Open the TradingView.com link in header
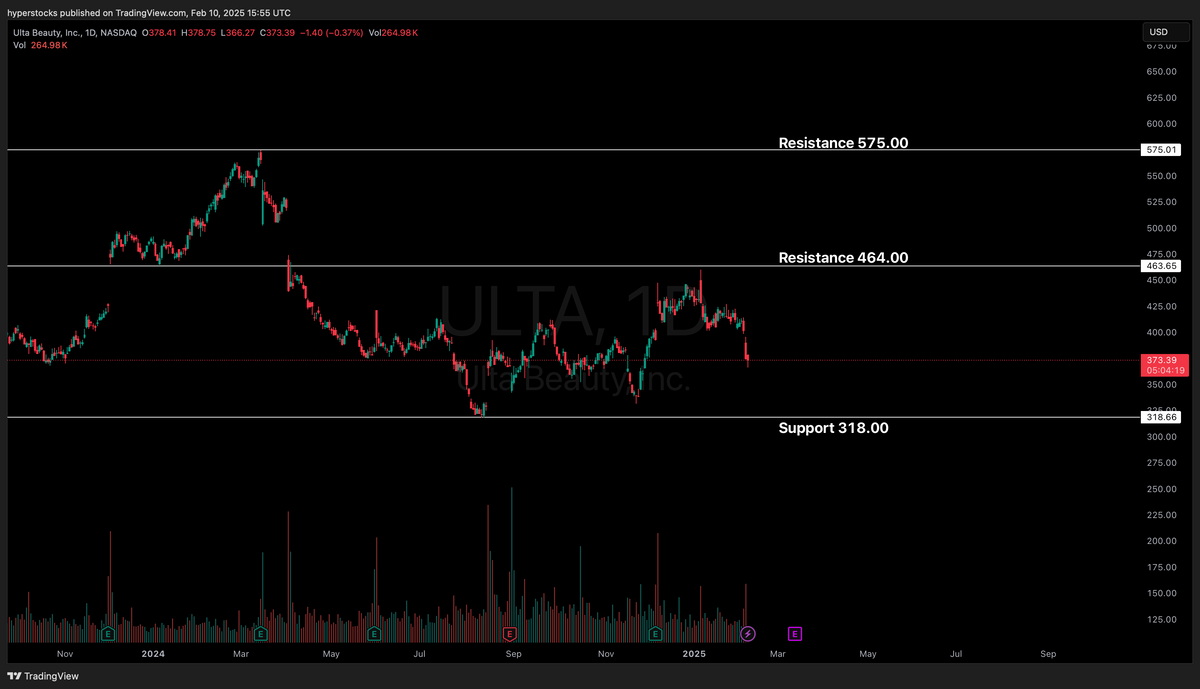Viewport: 1200px width, 689px height. point(150,12)
